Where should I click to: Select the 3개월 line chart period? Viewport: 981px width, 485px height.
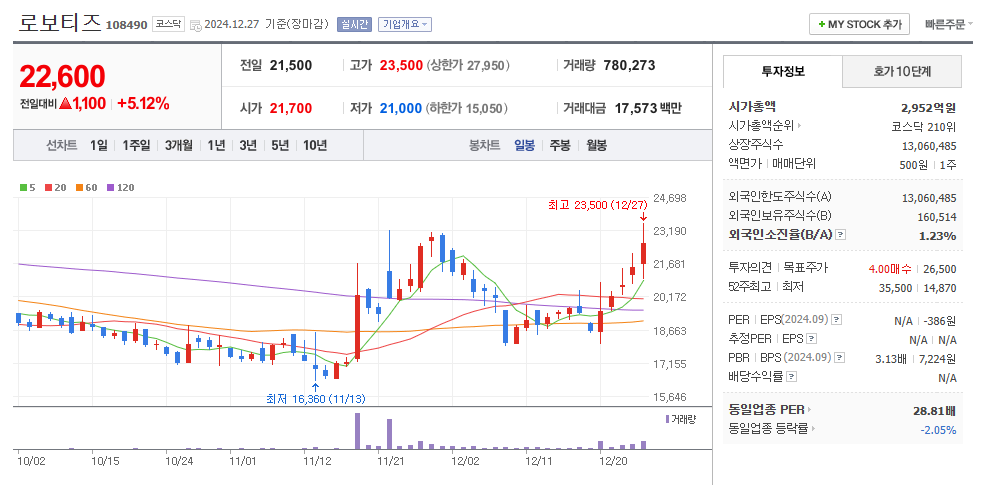(180, 145)
